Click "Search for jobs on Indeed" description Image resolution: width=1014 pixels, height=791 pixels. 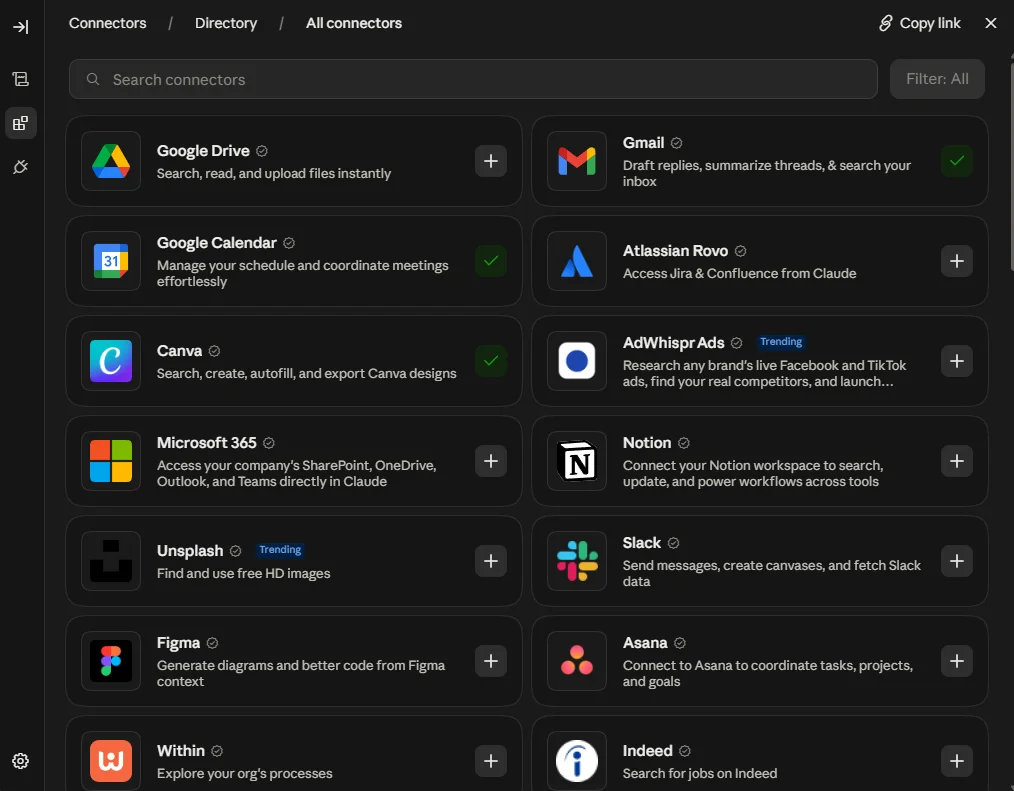pos(700,773)
